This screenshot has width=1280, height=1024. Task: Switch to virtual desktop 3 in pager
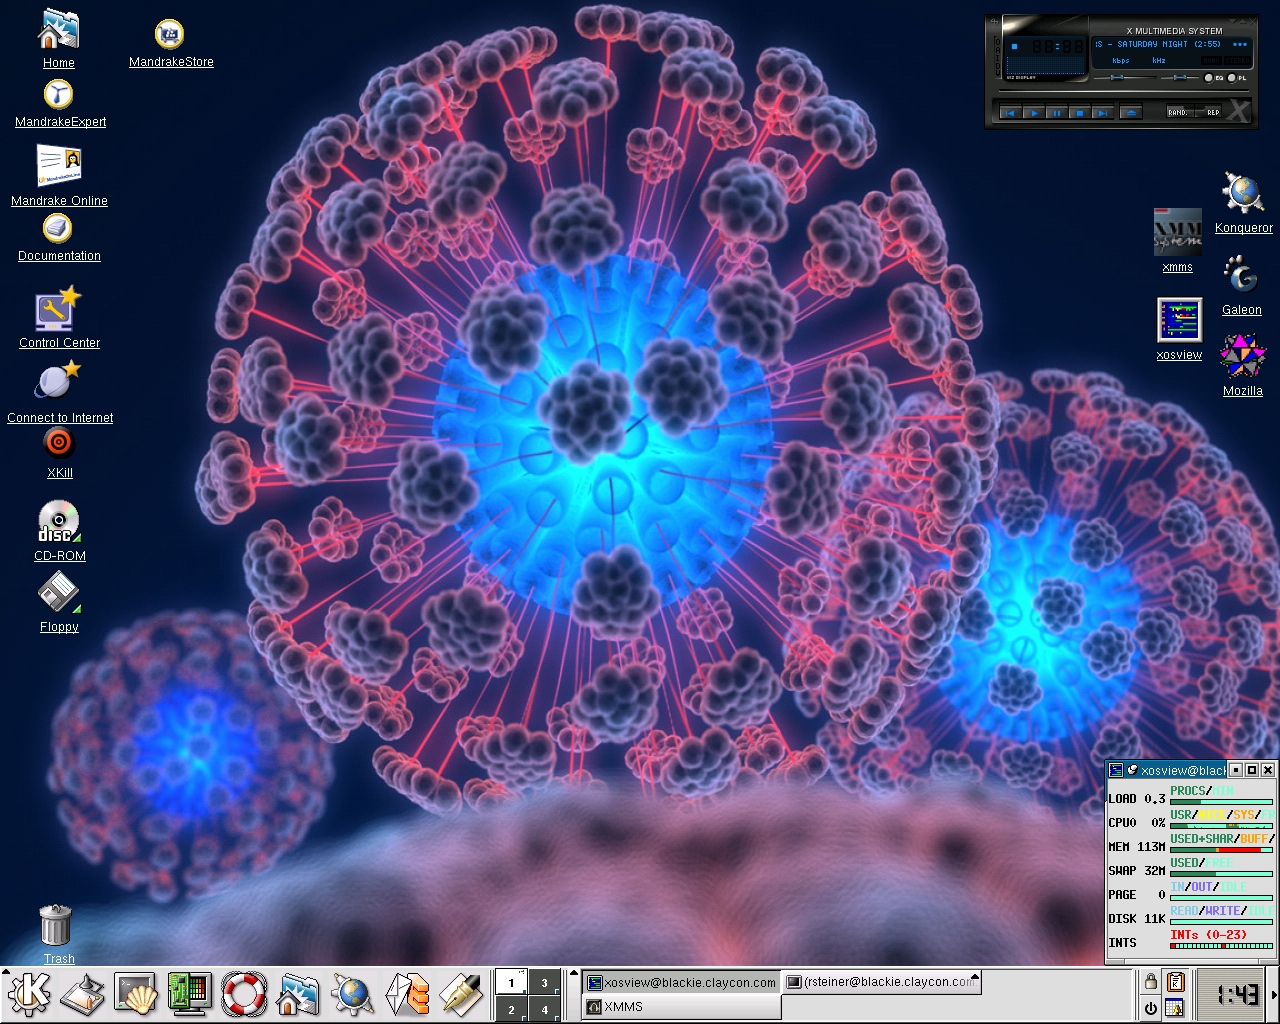pos(544,982)
